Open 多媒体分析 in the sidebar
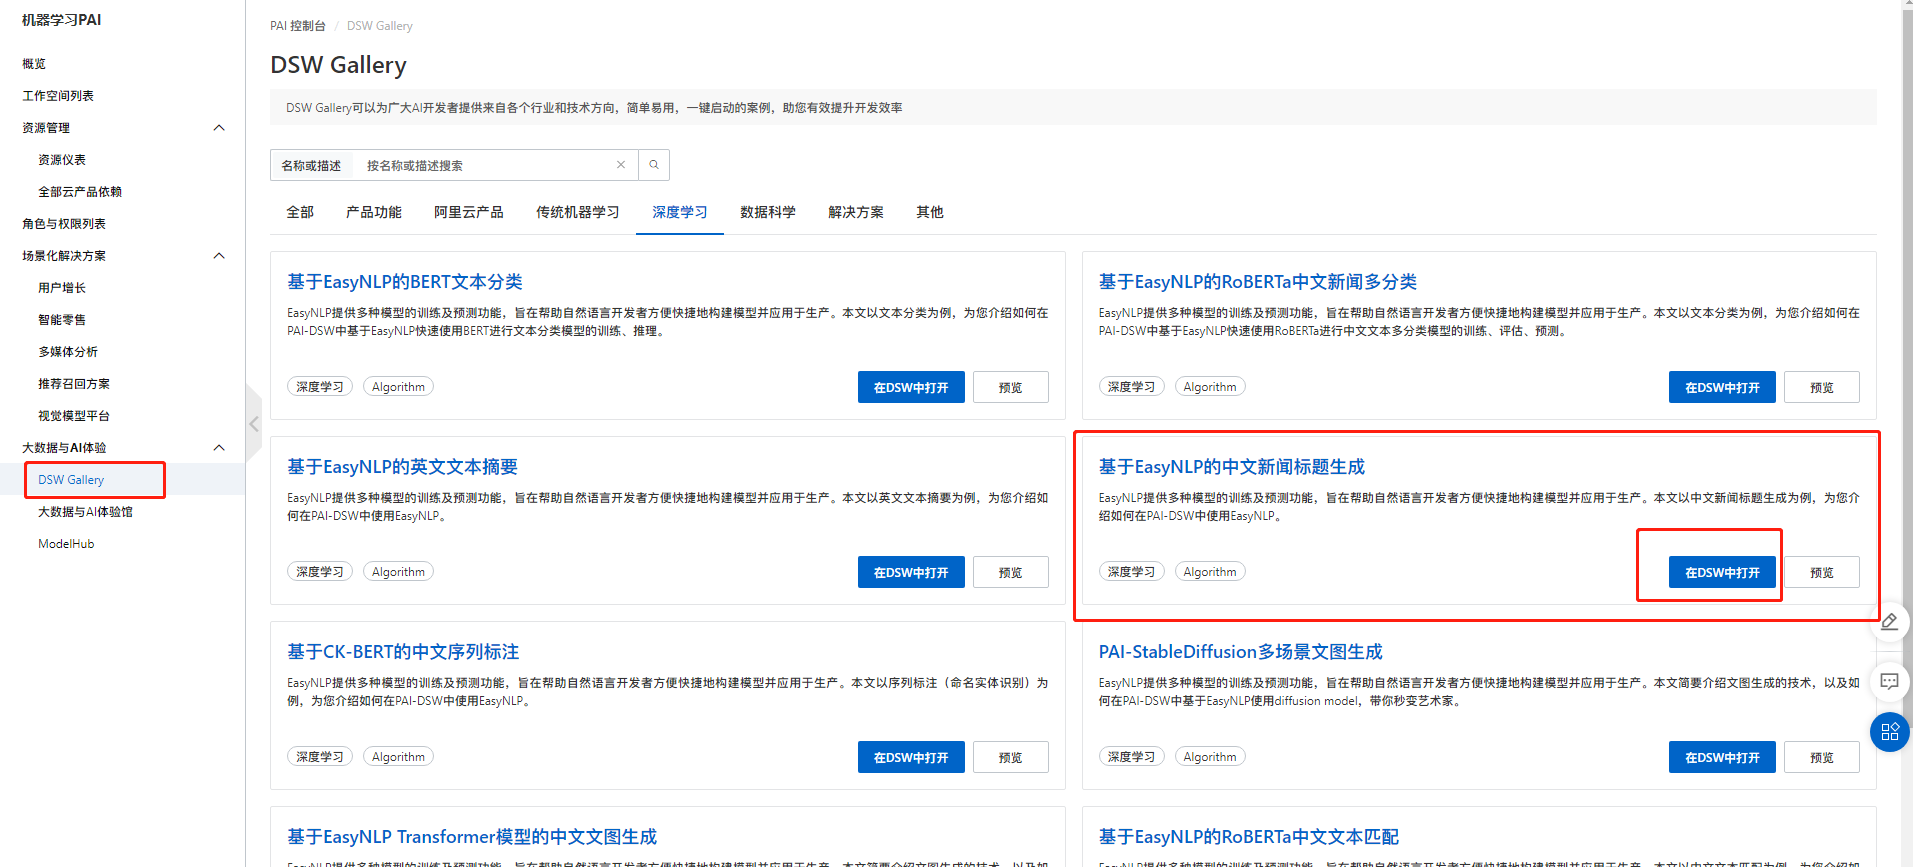The image size is (1913, 867). point(68,352)
